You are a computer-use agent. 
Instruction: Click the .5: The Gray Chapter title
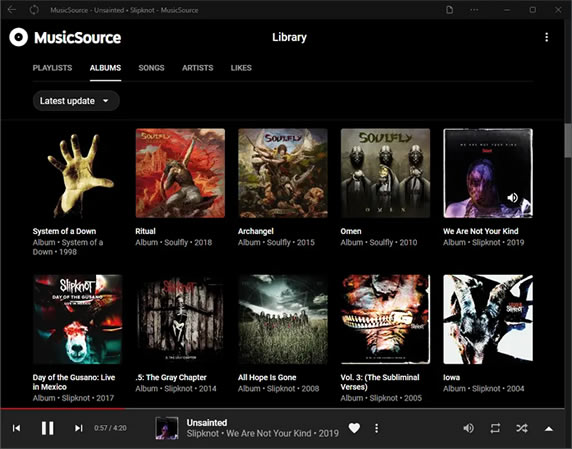tap(171, 378)
